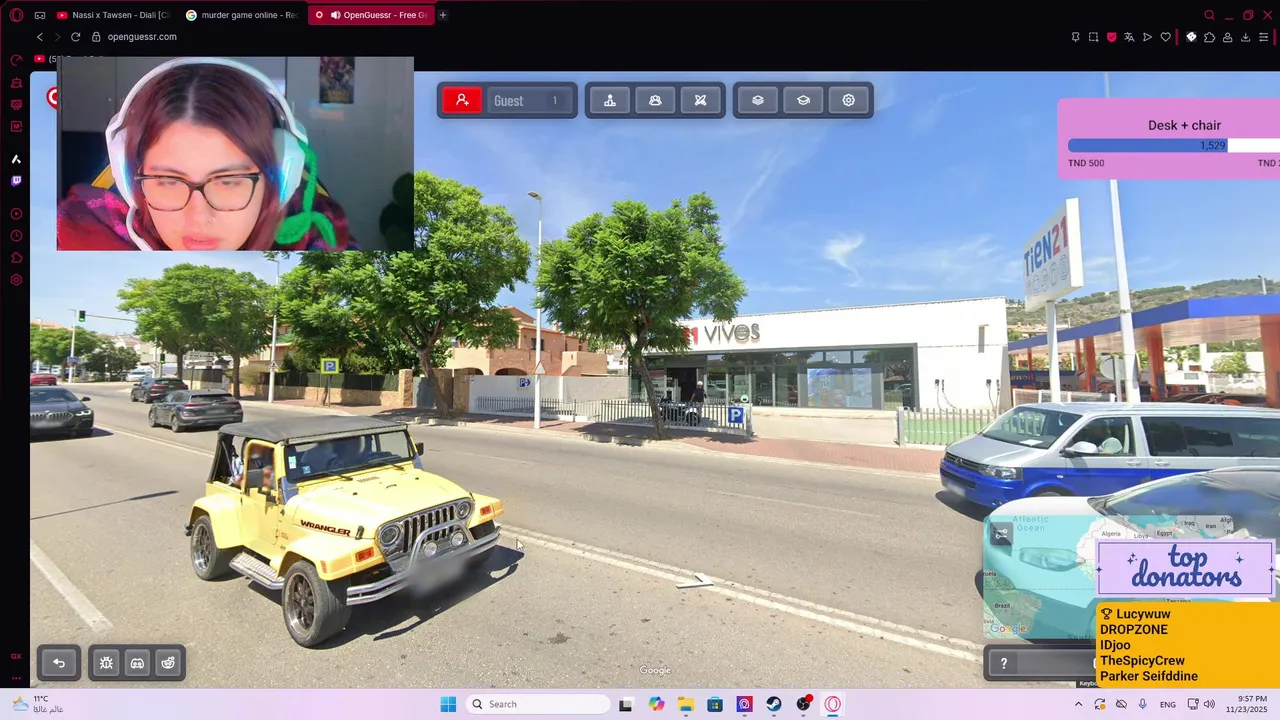Open Microsoft Store from taskbar
Viewport: 1280px width, 720px height.
715,704
